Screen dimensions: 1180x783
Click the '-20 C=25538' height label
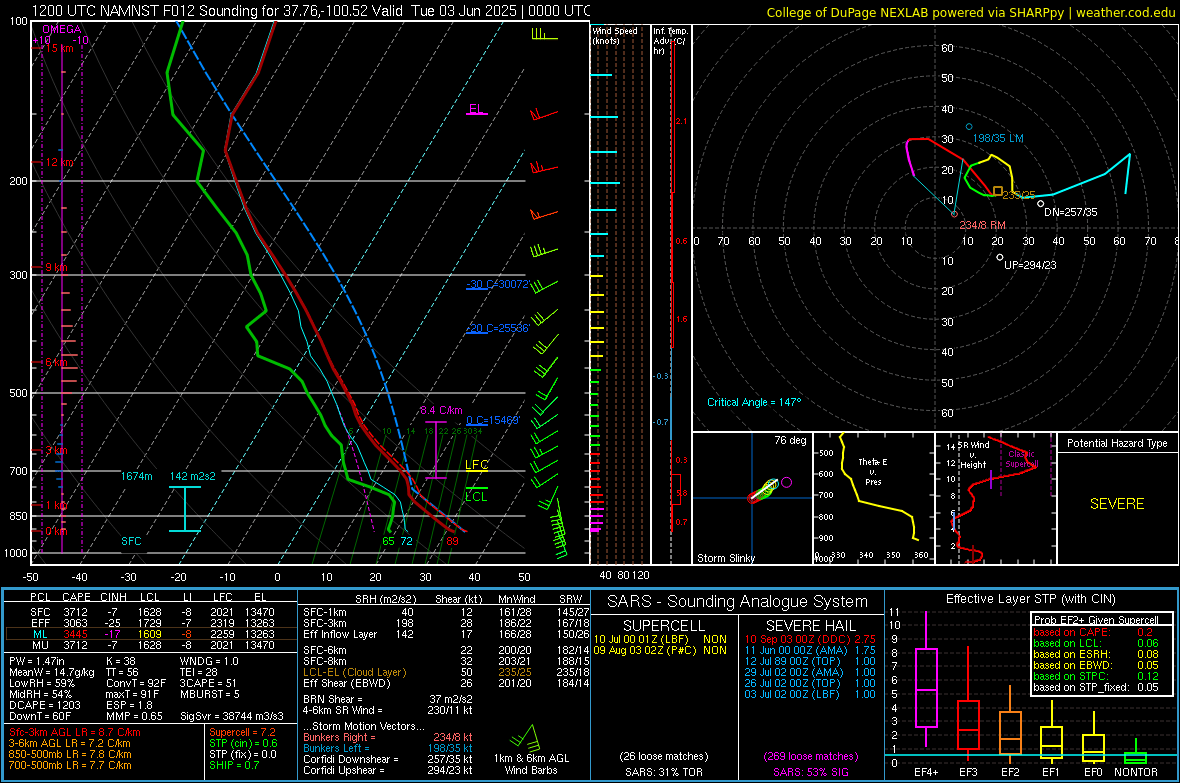coord(497,328)
